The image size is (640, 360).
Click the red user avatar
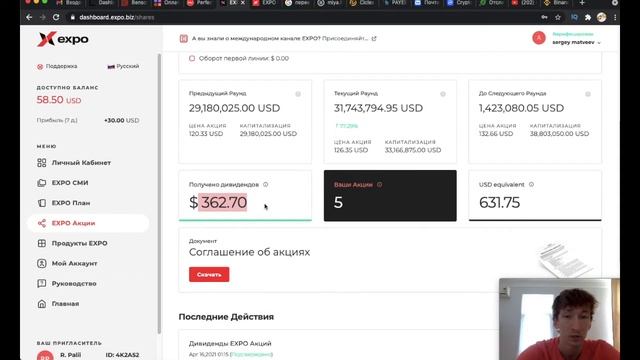(539, 38)
